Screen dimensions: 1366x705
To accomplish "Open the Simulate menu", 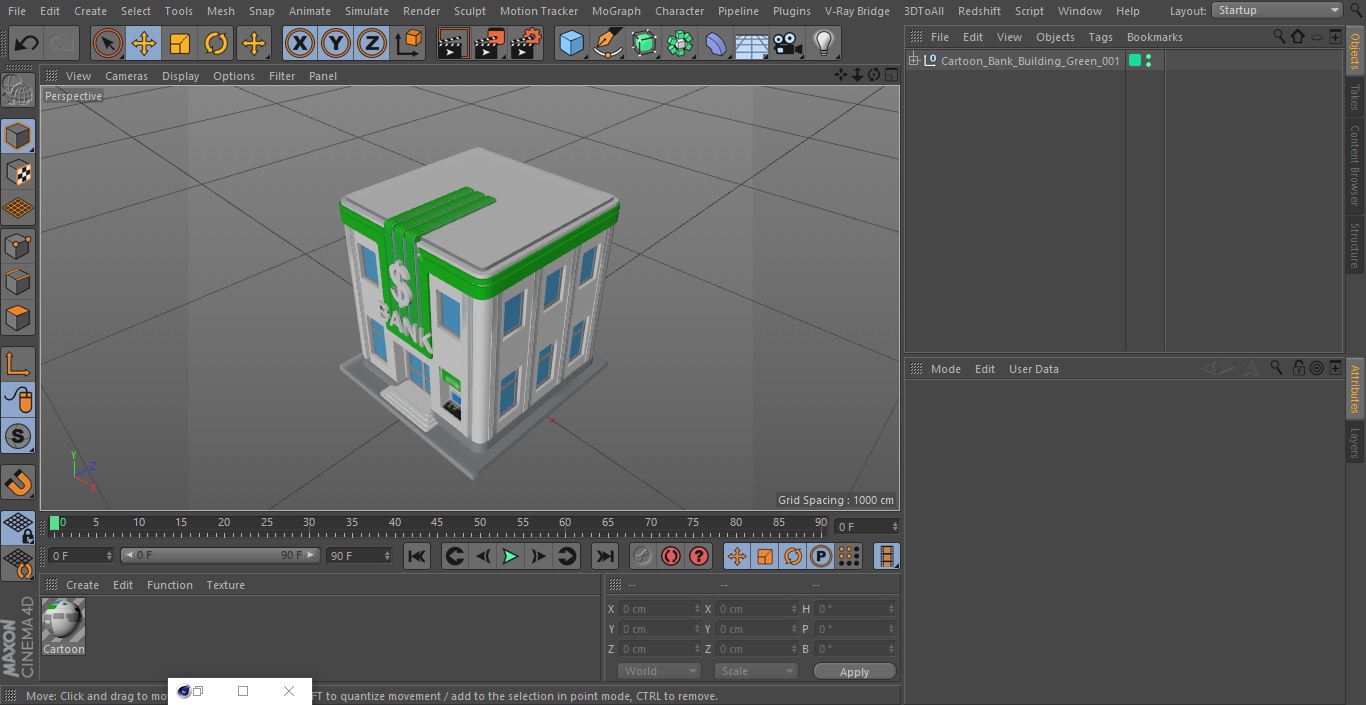I will coord(366,11).
